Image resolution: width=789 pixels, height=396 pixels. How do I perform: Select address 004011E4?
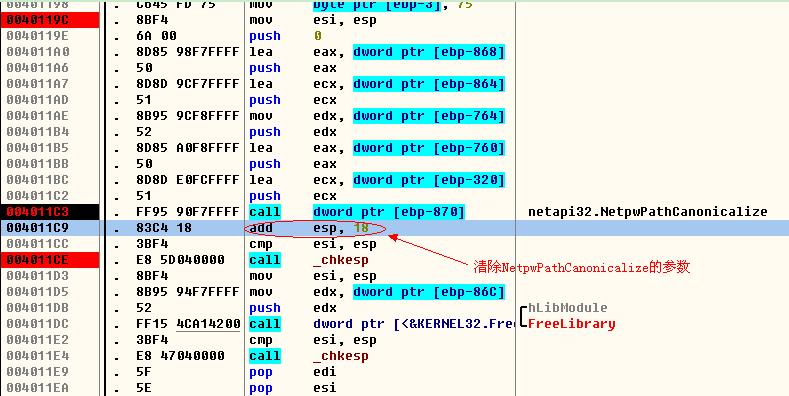point(38,356)
